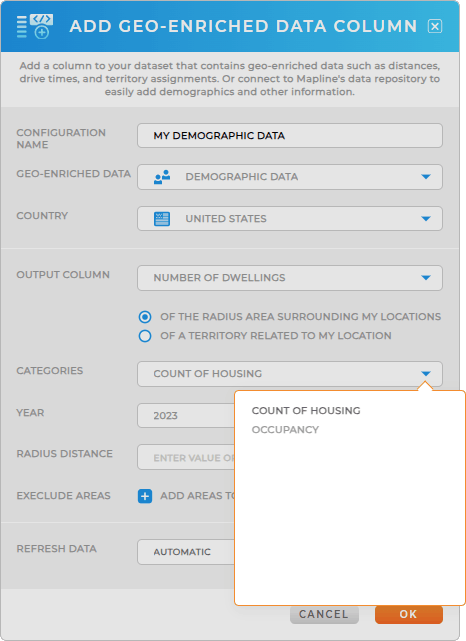
Task: Open the Year 2023 dropdown
Action: point(186,416)
